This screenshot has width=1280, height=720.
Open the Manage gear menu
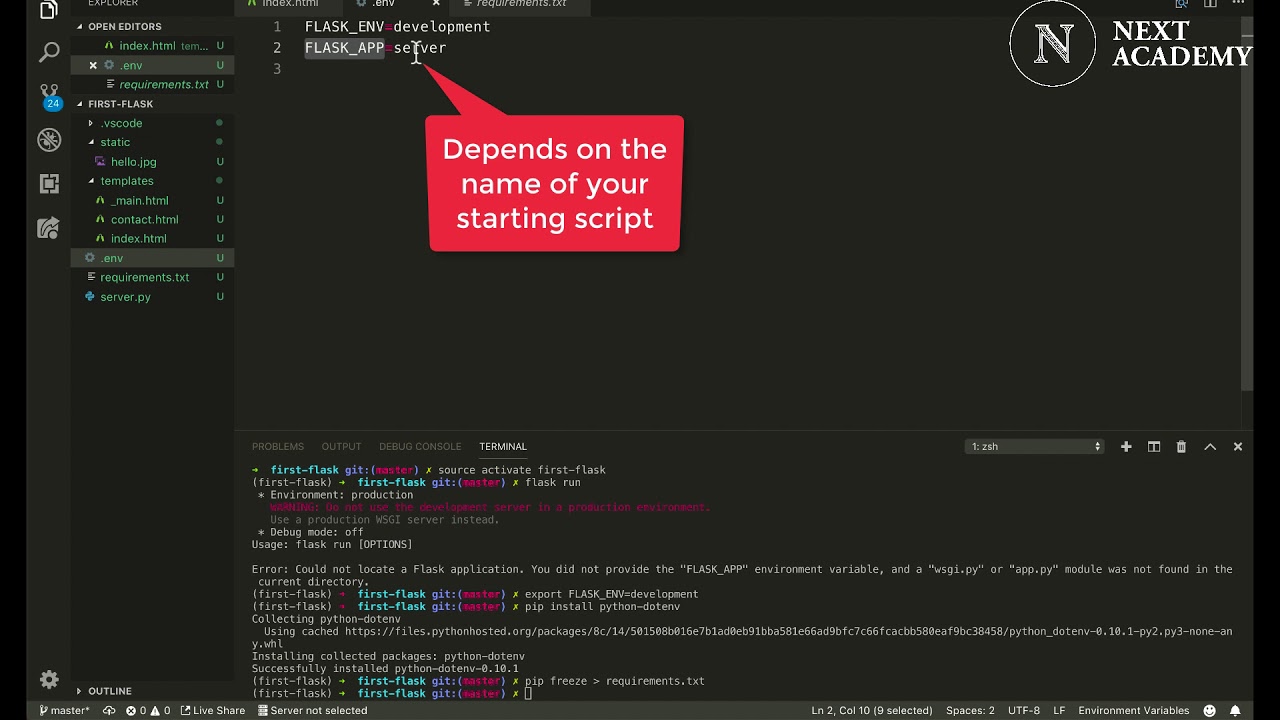[x=49, y=680]
